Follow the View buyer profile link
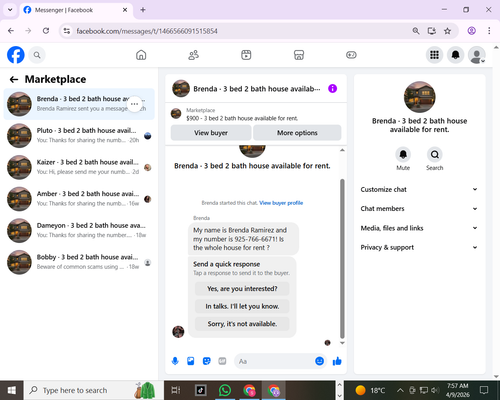500x400 pixels. click(x=281, y=203)
